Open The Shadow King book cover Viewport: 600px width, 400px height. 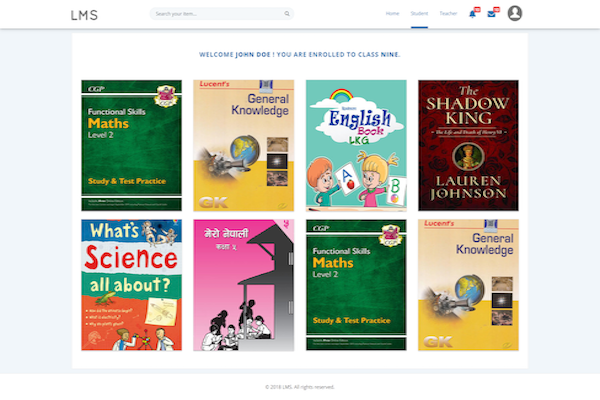click(468, 145)
